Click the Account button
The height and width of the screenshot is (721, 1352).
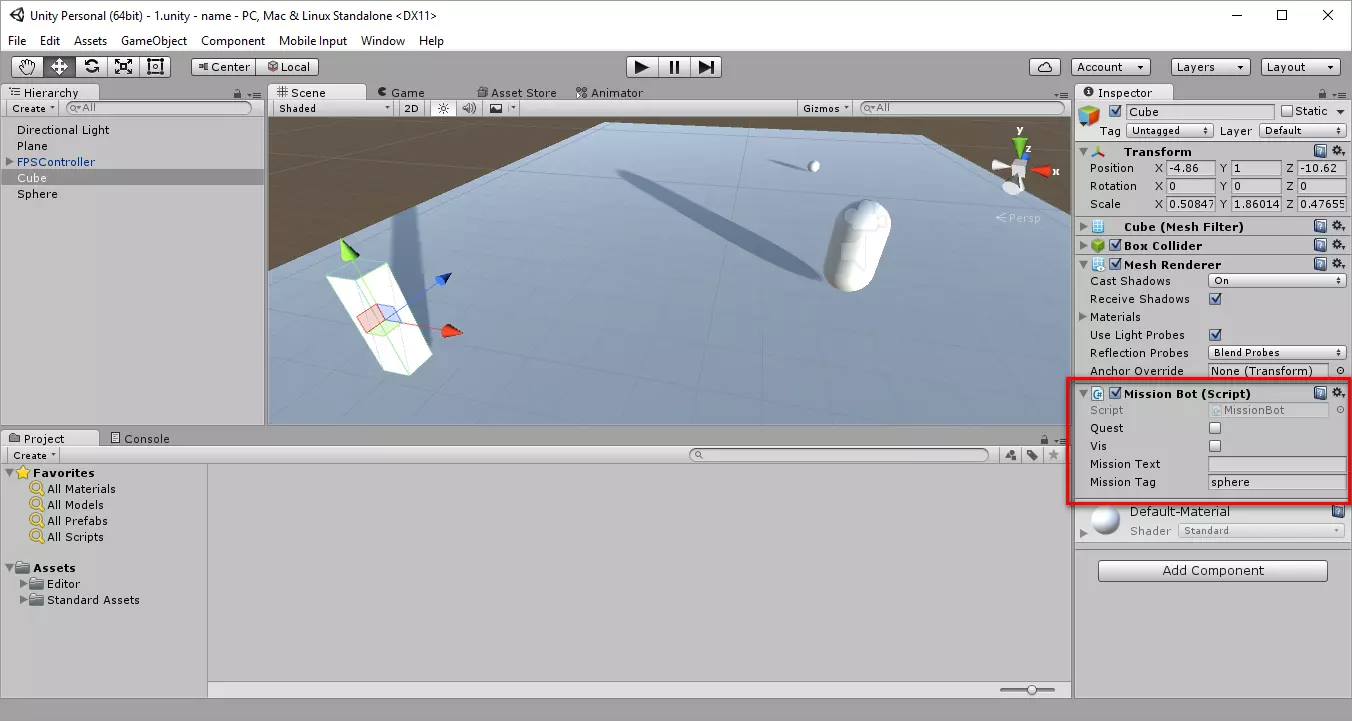click(x=1110, y=67)
